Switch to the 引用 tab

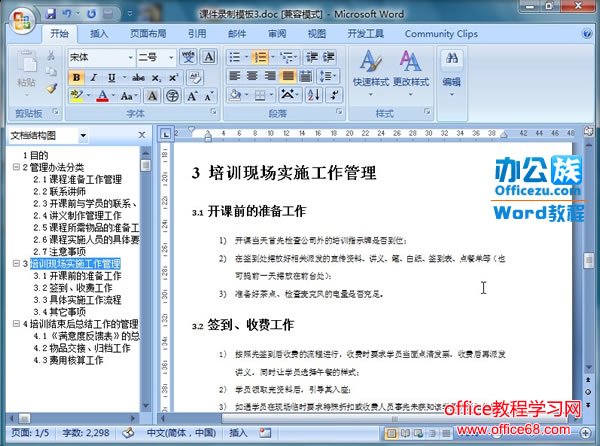point(197,34)
